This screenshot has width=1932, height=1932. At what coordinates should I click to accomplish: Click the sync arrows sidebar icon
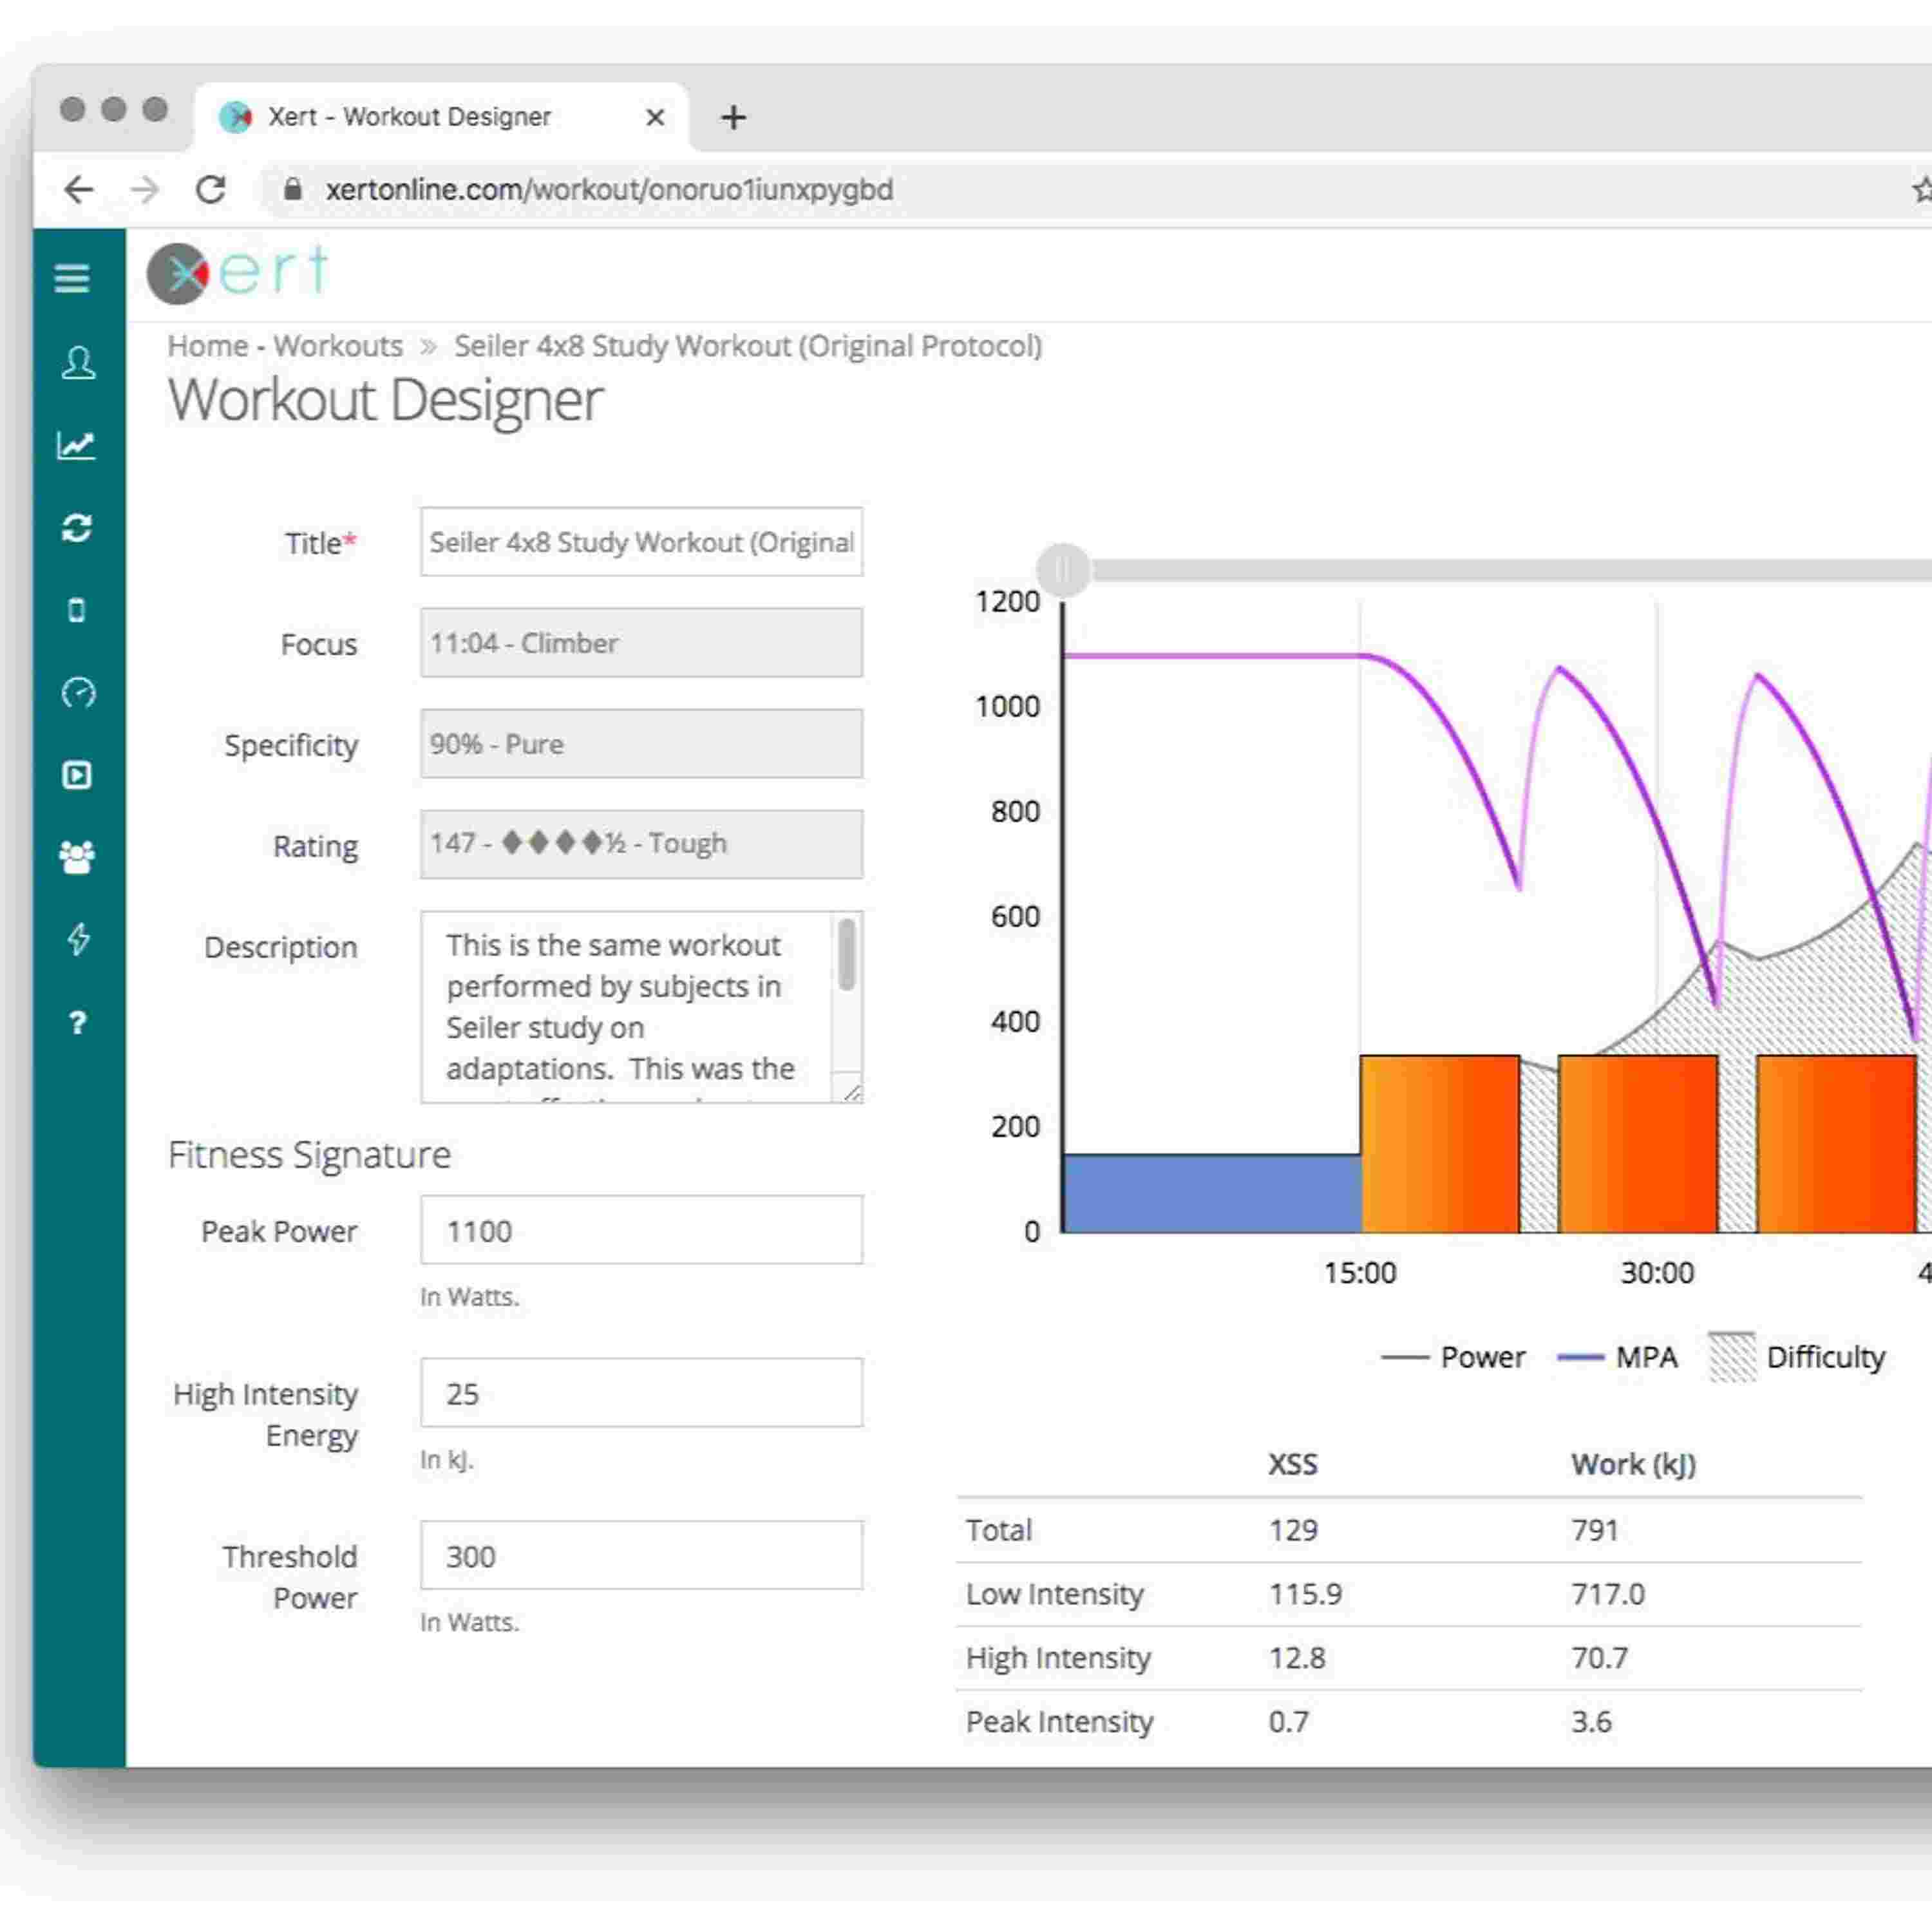(77, 527)
